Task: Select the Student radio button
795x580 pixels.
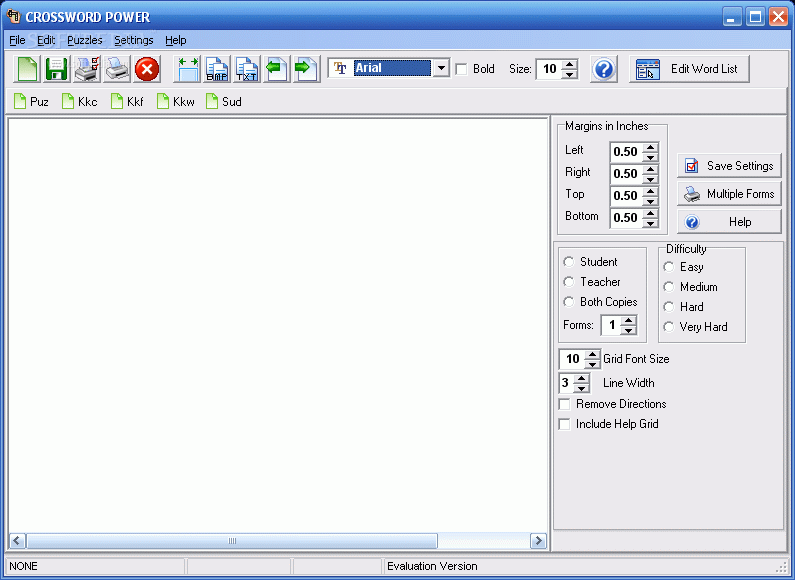Action: 569,262
